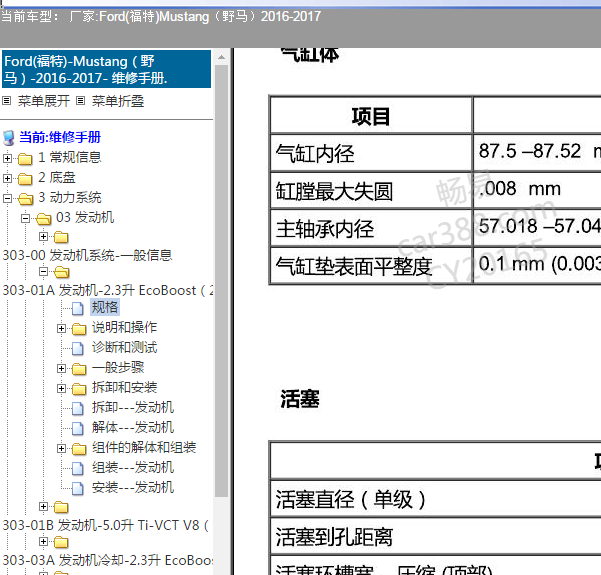Click the 菜单展开 expand-all icon
This screenshot has width=601, height=575.
point(6,101)
